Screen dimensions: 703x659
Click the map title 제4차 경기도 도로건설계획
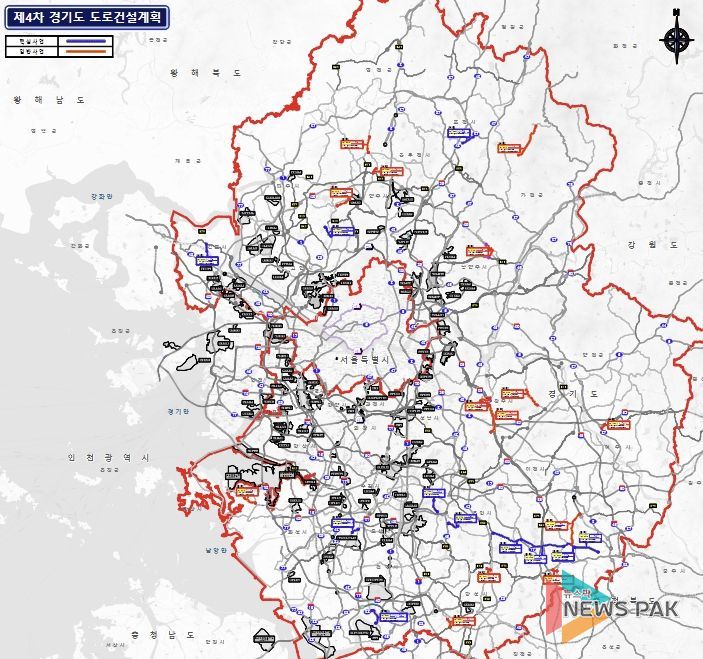pos(85,16)
